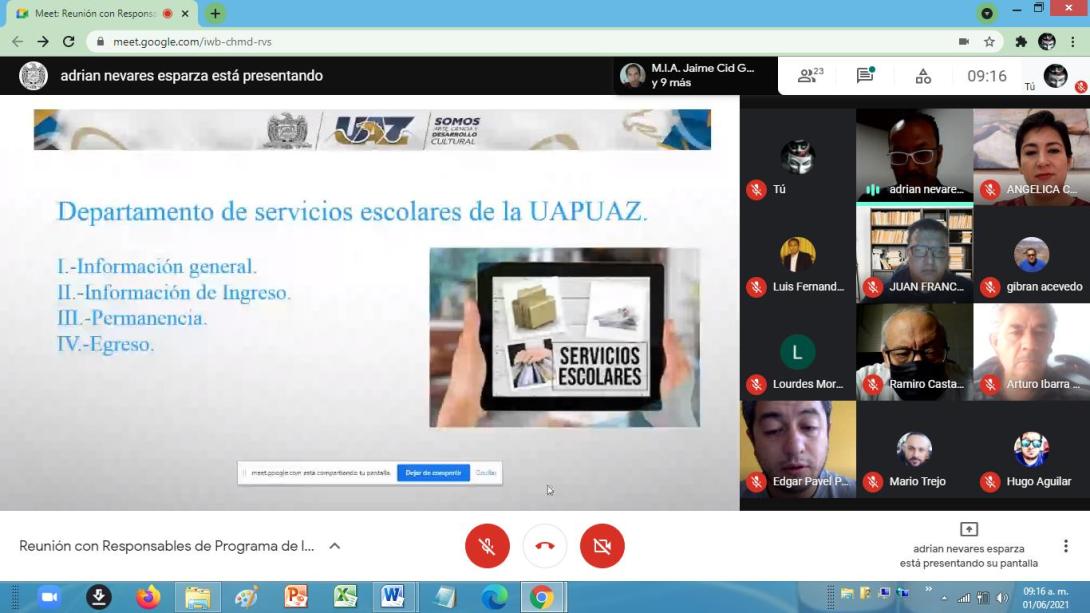Expand meeting details chevron beside meeting name
This screenshot has height=613, width=1090.
pos(335,546)
